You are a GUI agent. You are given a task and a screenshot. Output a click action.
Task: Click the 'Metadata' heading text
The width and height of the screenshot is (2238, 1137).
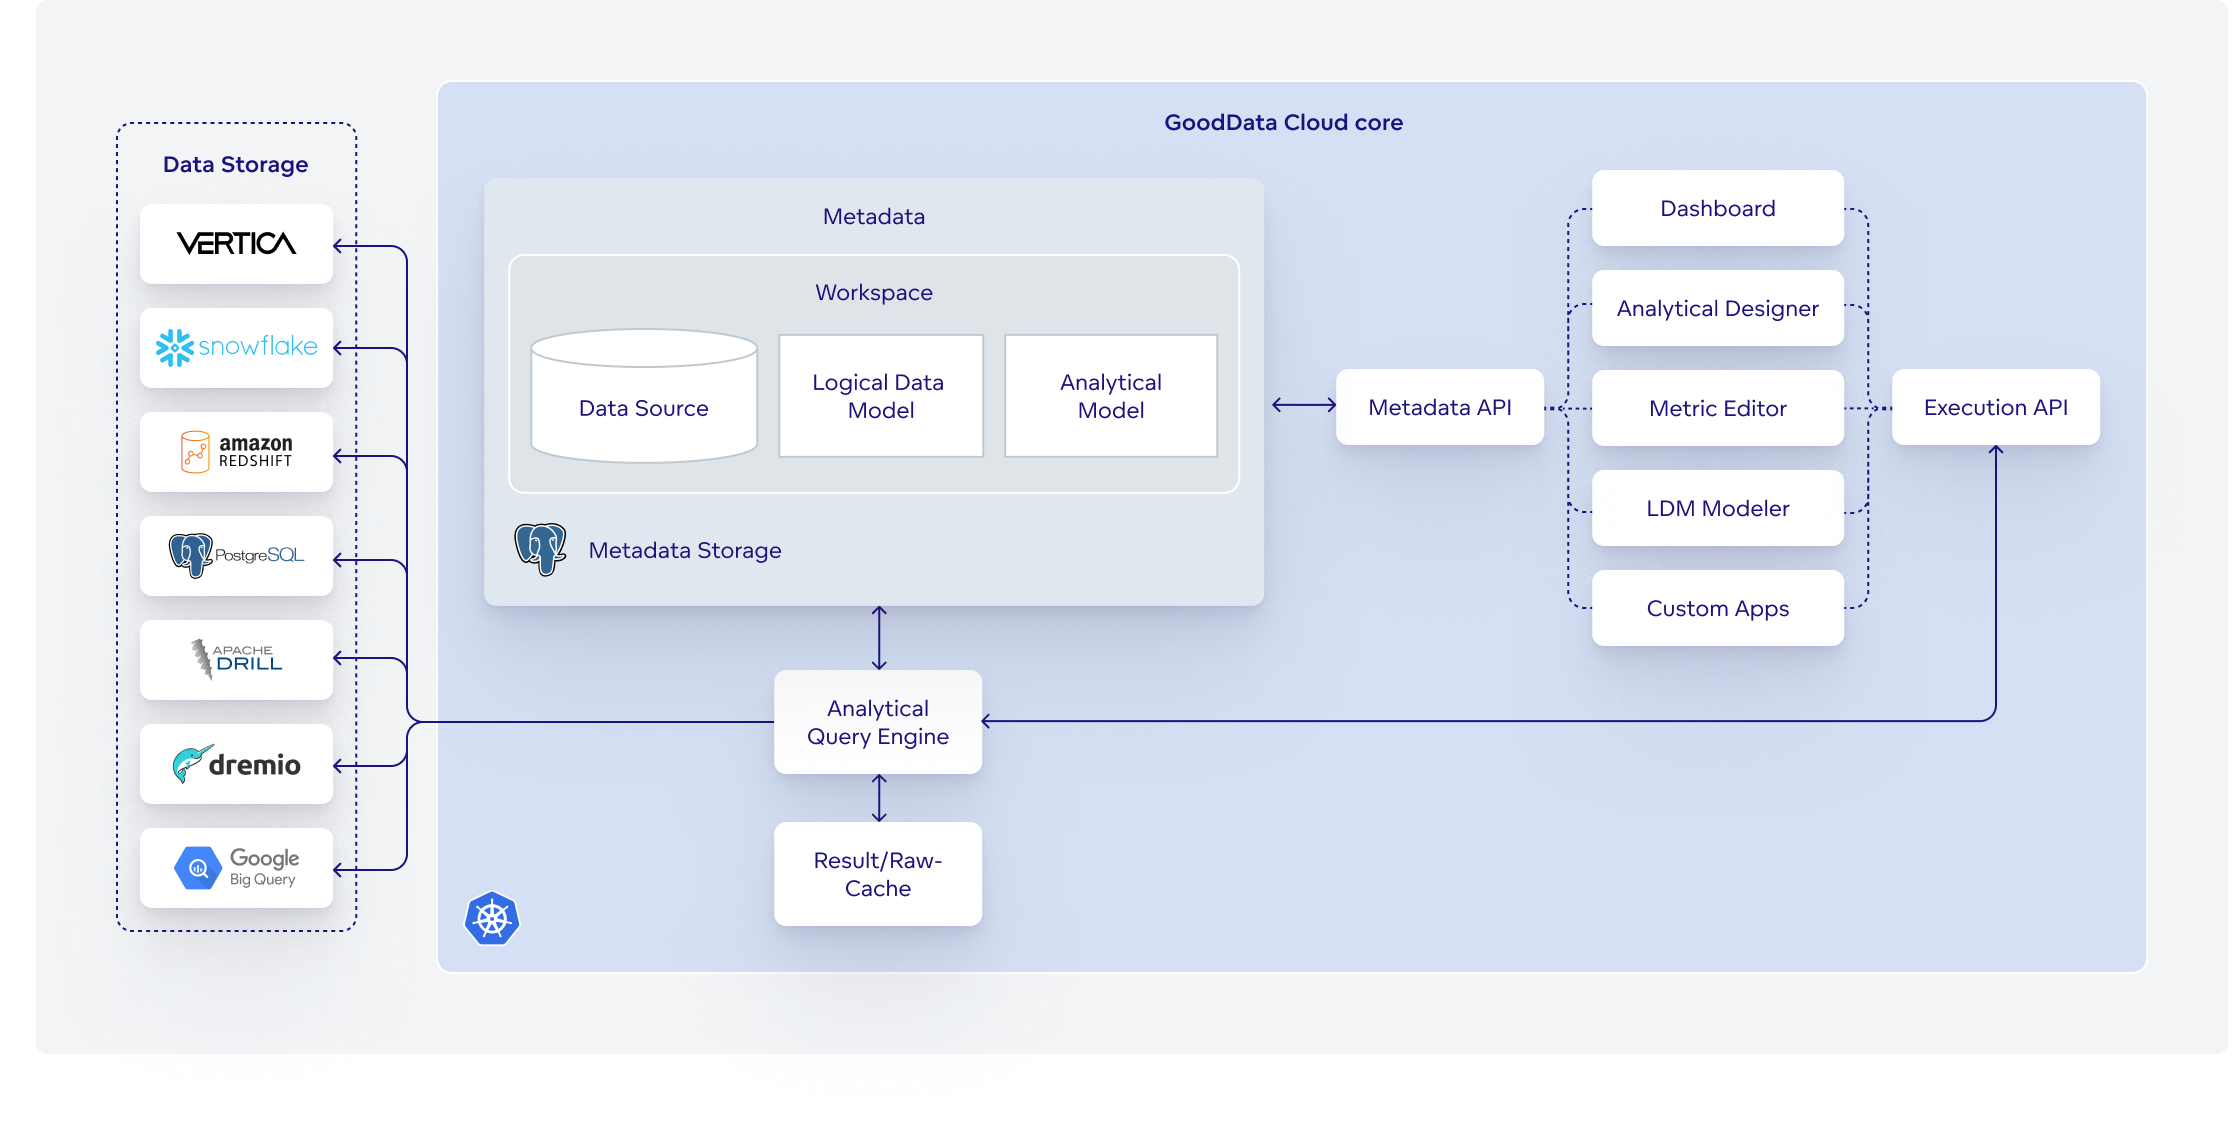click(874, 216)
